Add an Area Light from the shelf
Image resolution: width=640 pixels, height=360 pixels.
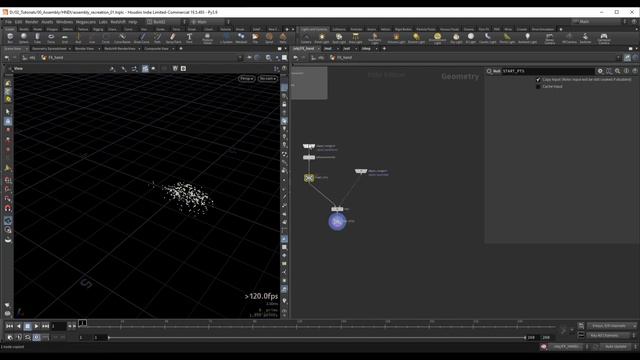(355, 38)
